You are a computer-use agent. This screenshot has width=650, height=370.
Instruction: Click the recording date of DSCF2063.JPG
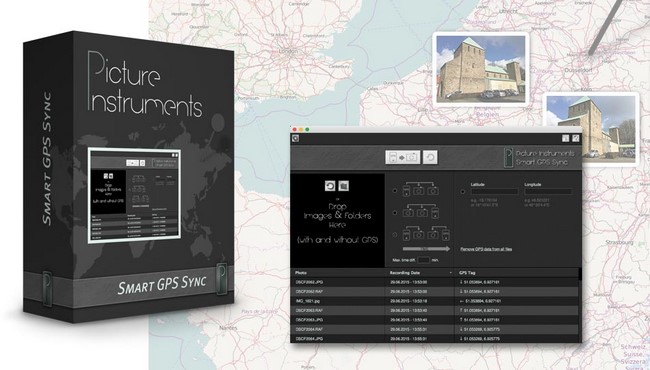(409, 320)
